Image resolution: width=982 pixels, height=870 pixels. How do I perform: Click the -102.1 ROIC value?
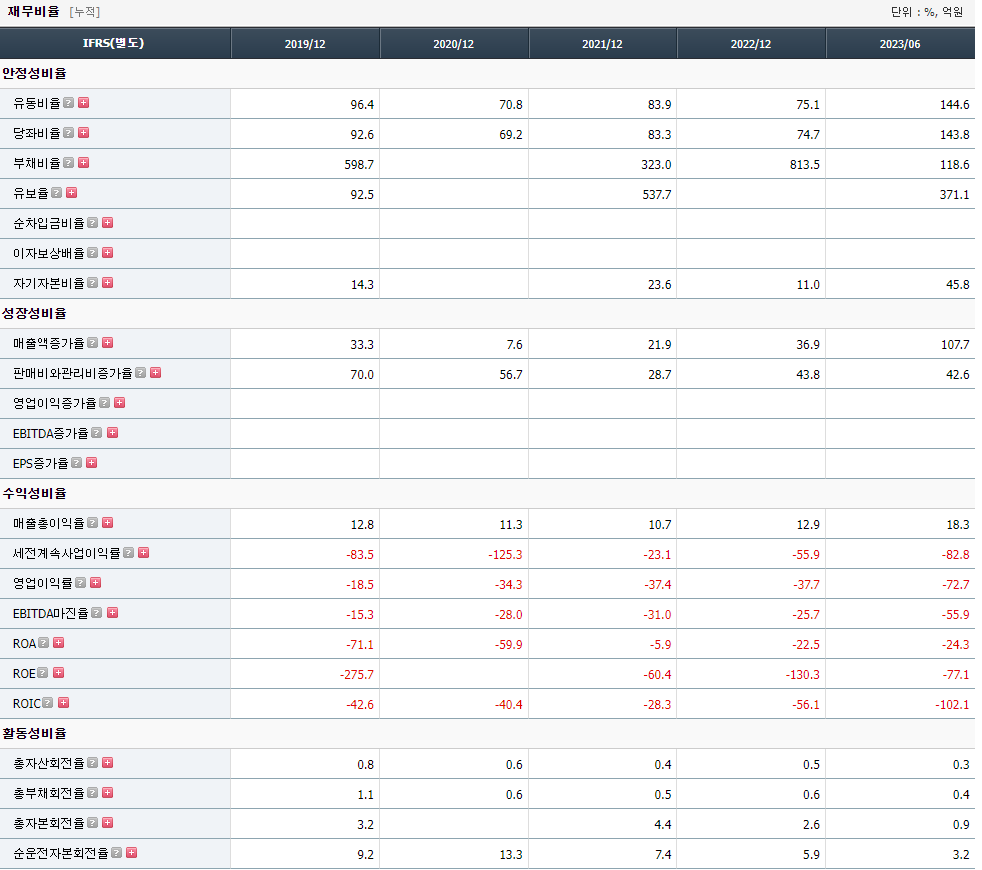952,705
